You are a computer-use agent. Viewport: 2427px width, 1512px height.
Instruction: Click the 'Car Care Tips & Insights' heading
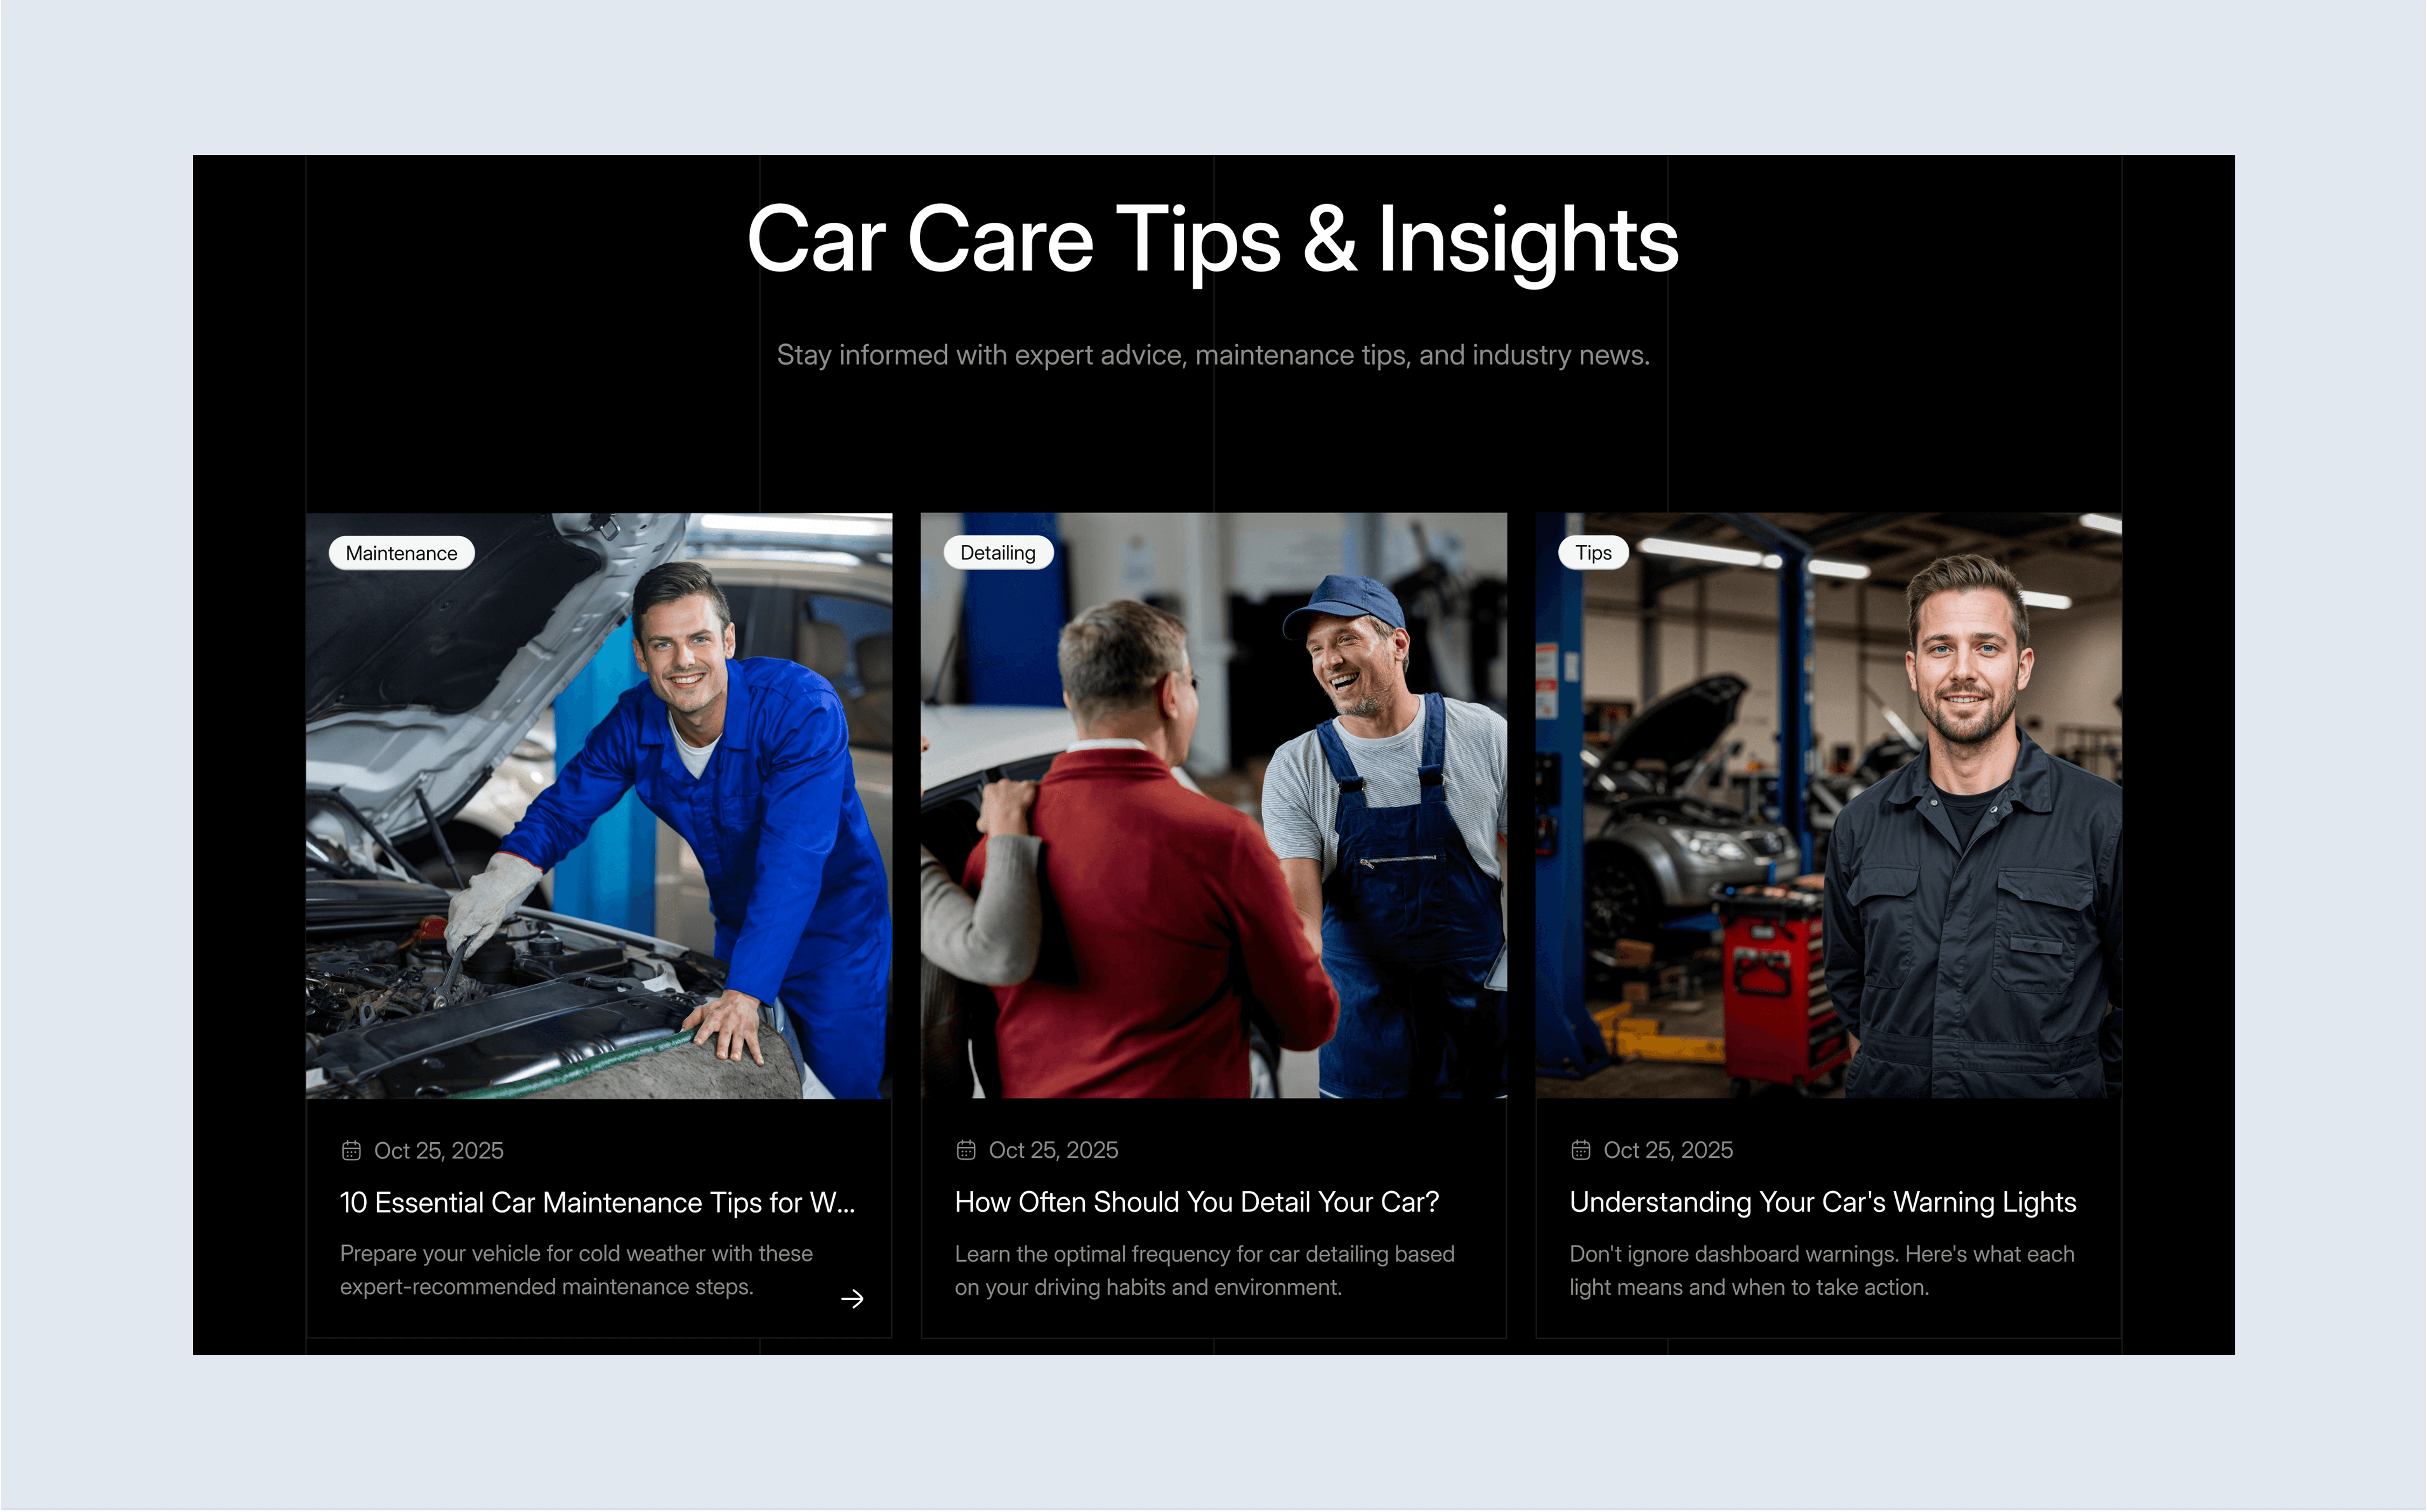(1213, 240)
